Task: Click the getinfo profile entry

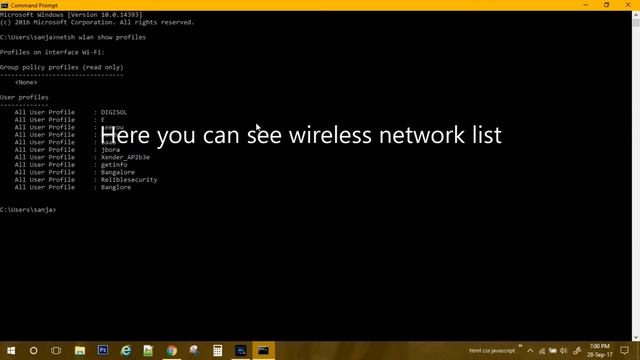Action: point(114,164)
